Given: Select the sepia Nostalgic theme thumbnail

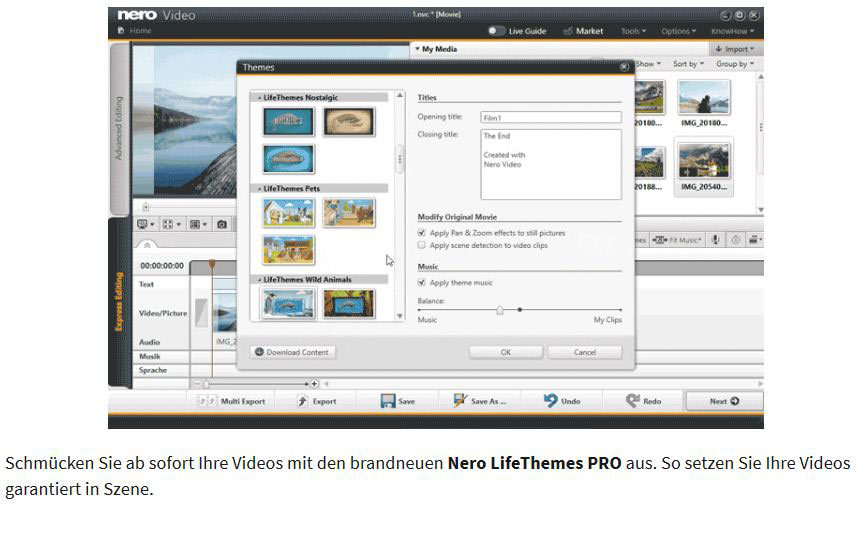Looking at the screenshot, I should point(349,122).
